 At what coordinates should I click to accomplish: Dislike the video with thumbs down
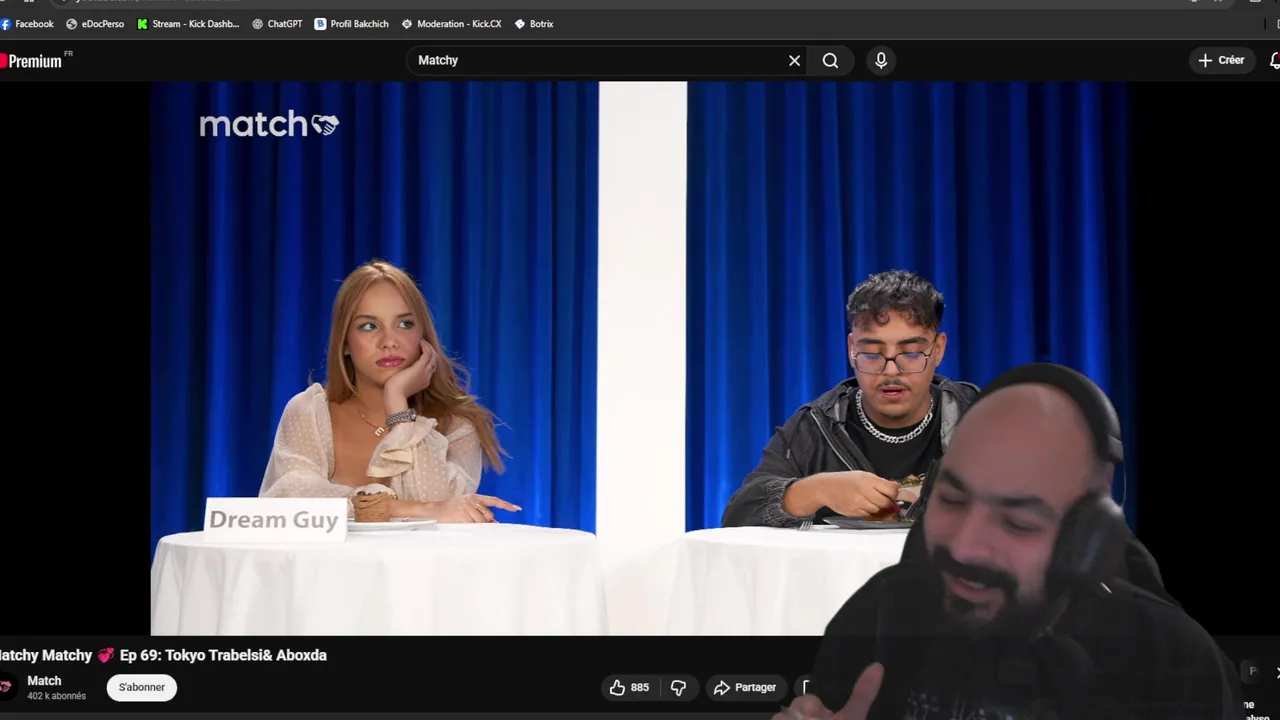678,688
